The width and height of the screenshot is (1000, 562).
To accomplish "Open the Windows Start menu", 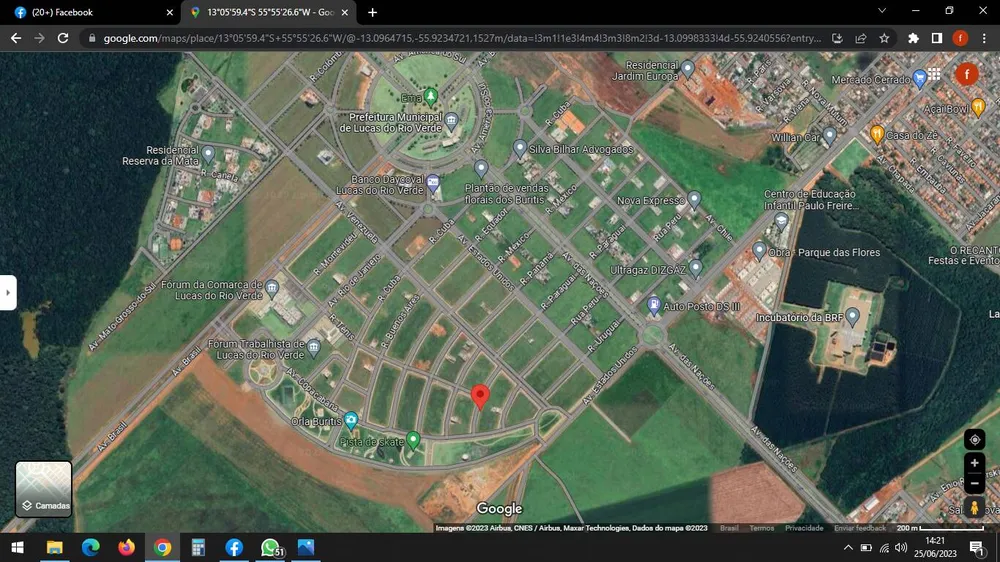I will coord(17,547).
